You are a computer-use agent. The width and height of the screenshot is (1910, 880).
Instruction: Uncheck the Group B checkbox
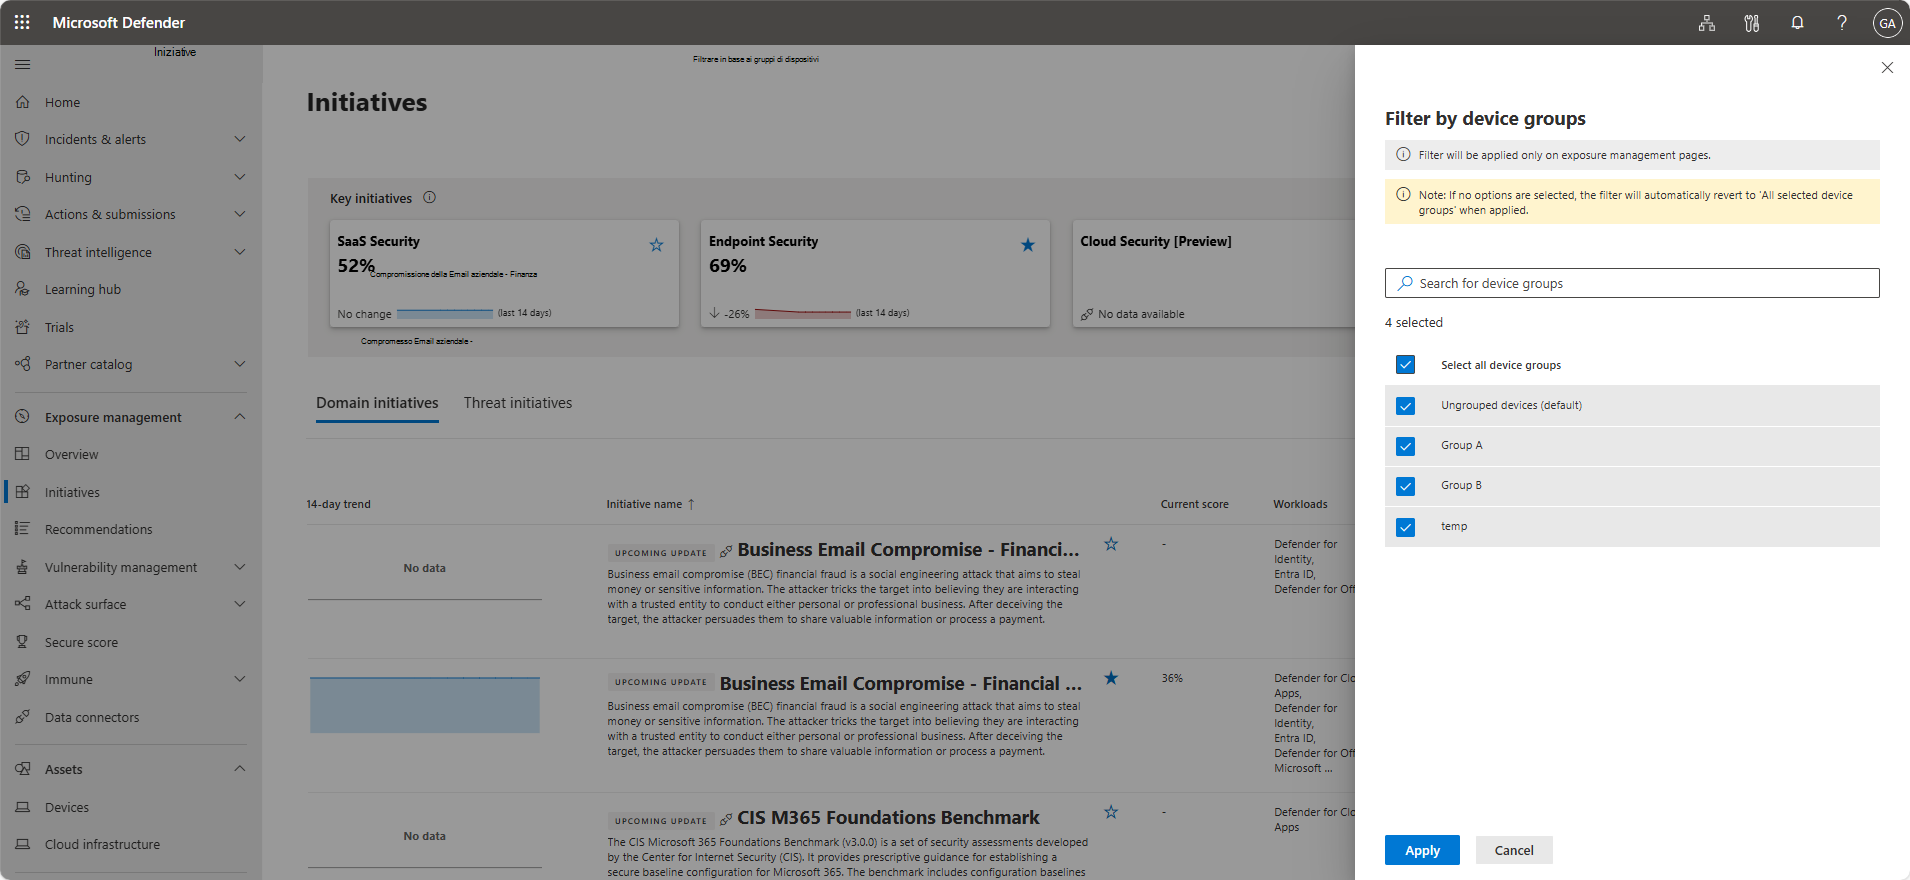tap(1406, 486)
